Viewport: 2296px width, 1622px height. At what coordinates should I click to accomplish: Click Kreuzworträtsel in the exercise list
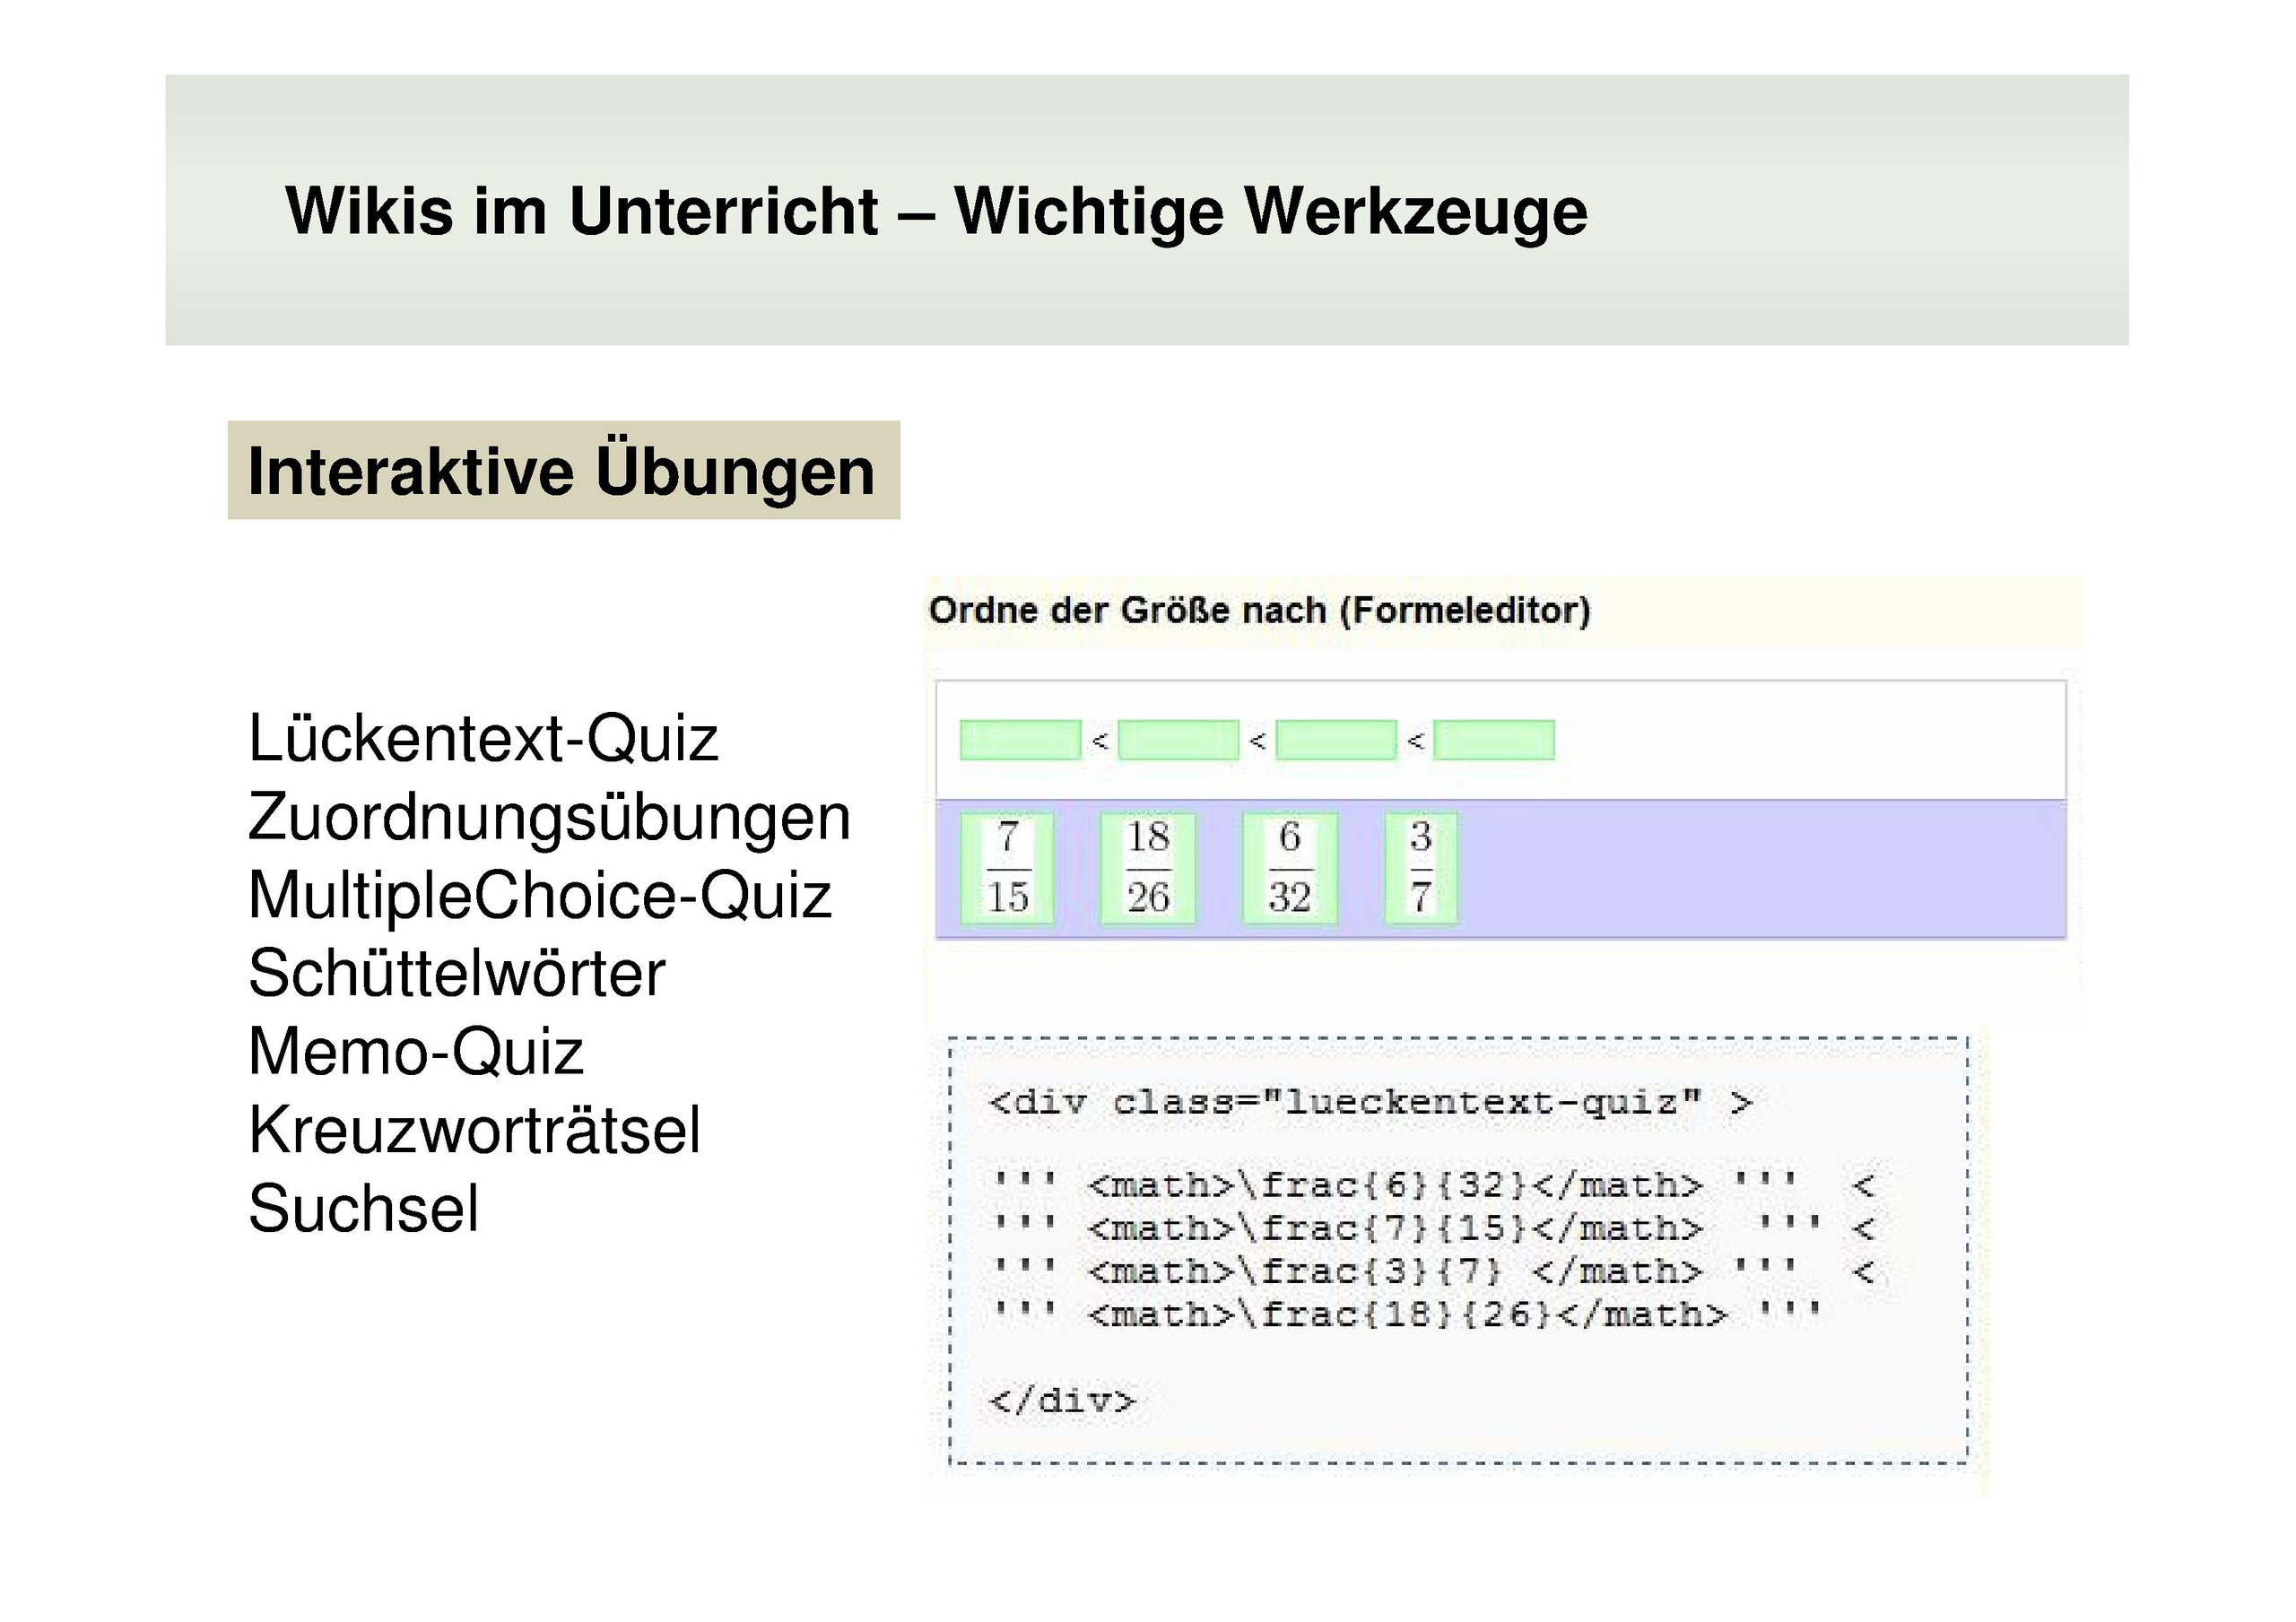tap(474, 1130)
